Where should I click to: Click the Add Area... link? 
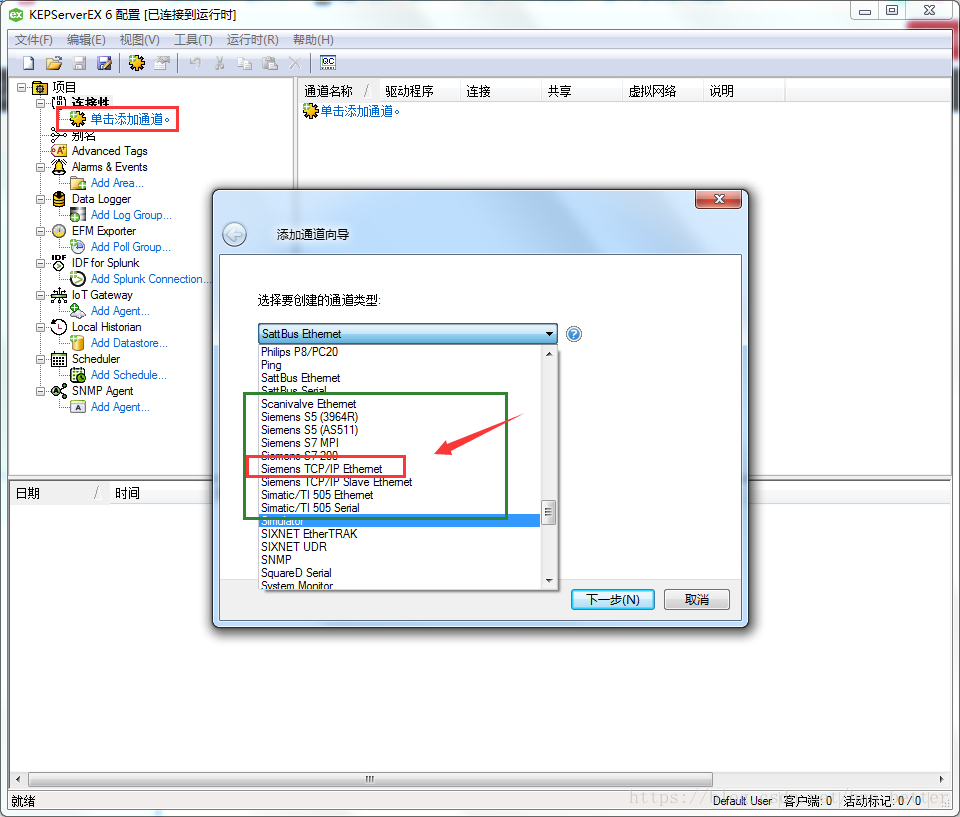point(117,183)
